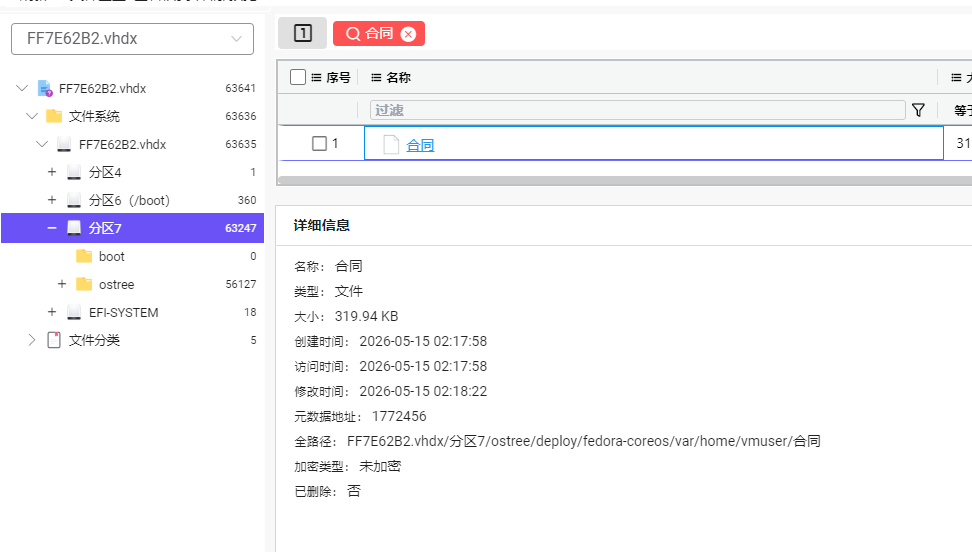This screenshot has height=552, width=972.
Task: Click the disk icon beside FF7E62B2.vhdx child
Action: click(64, 144)
